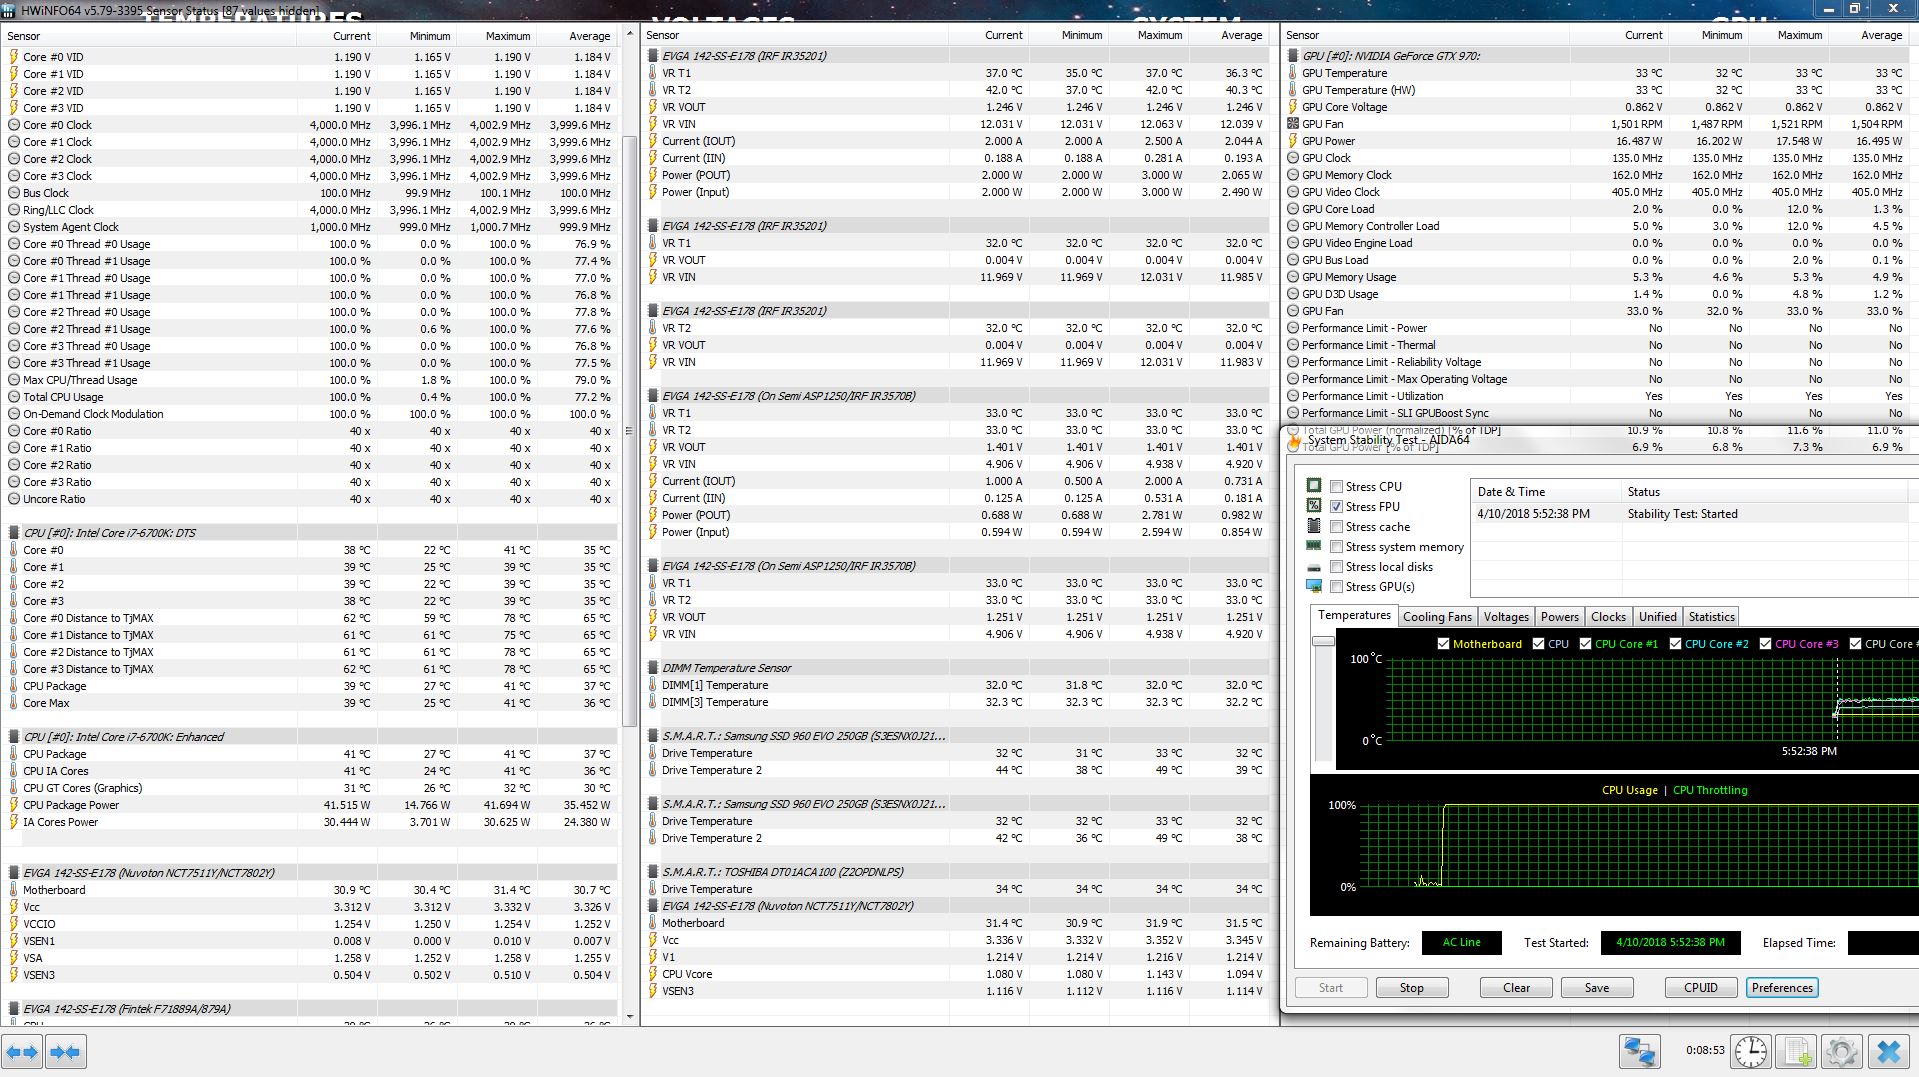Click the Stress system memory RAM icon

[1314, 546]
